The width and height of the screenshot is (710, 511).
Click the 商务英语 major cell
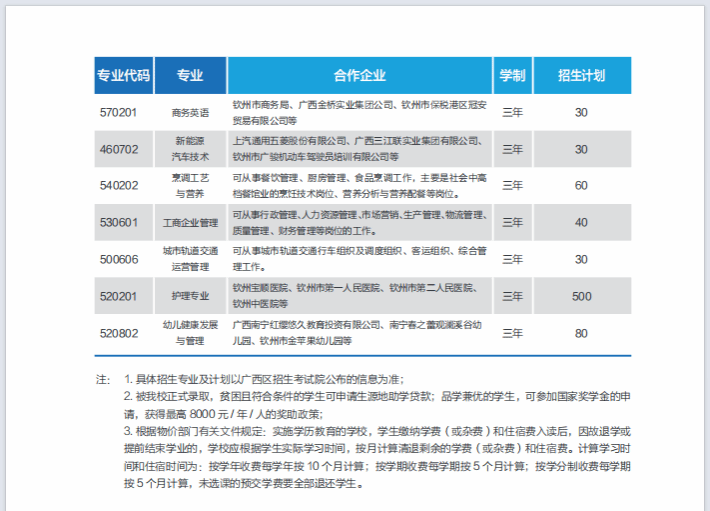[190, 112]
